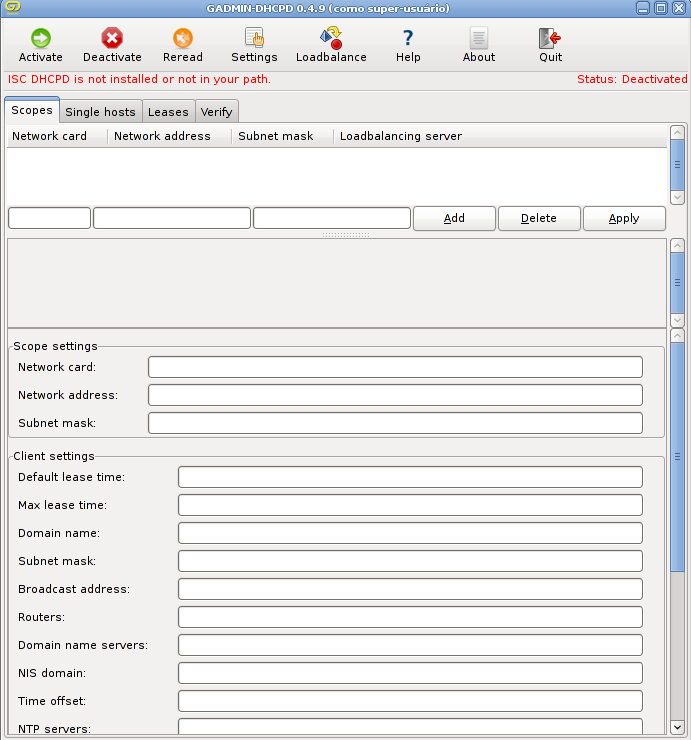
Task: Focus the Default lease time field
Action: [x=410, y=477]
